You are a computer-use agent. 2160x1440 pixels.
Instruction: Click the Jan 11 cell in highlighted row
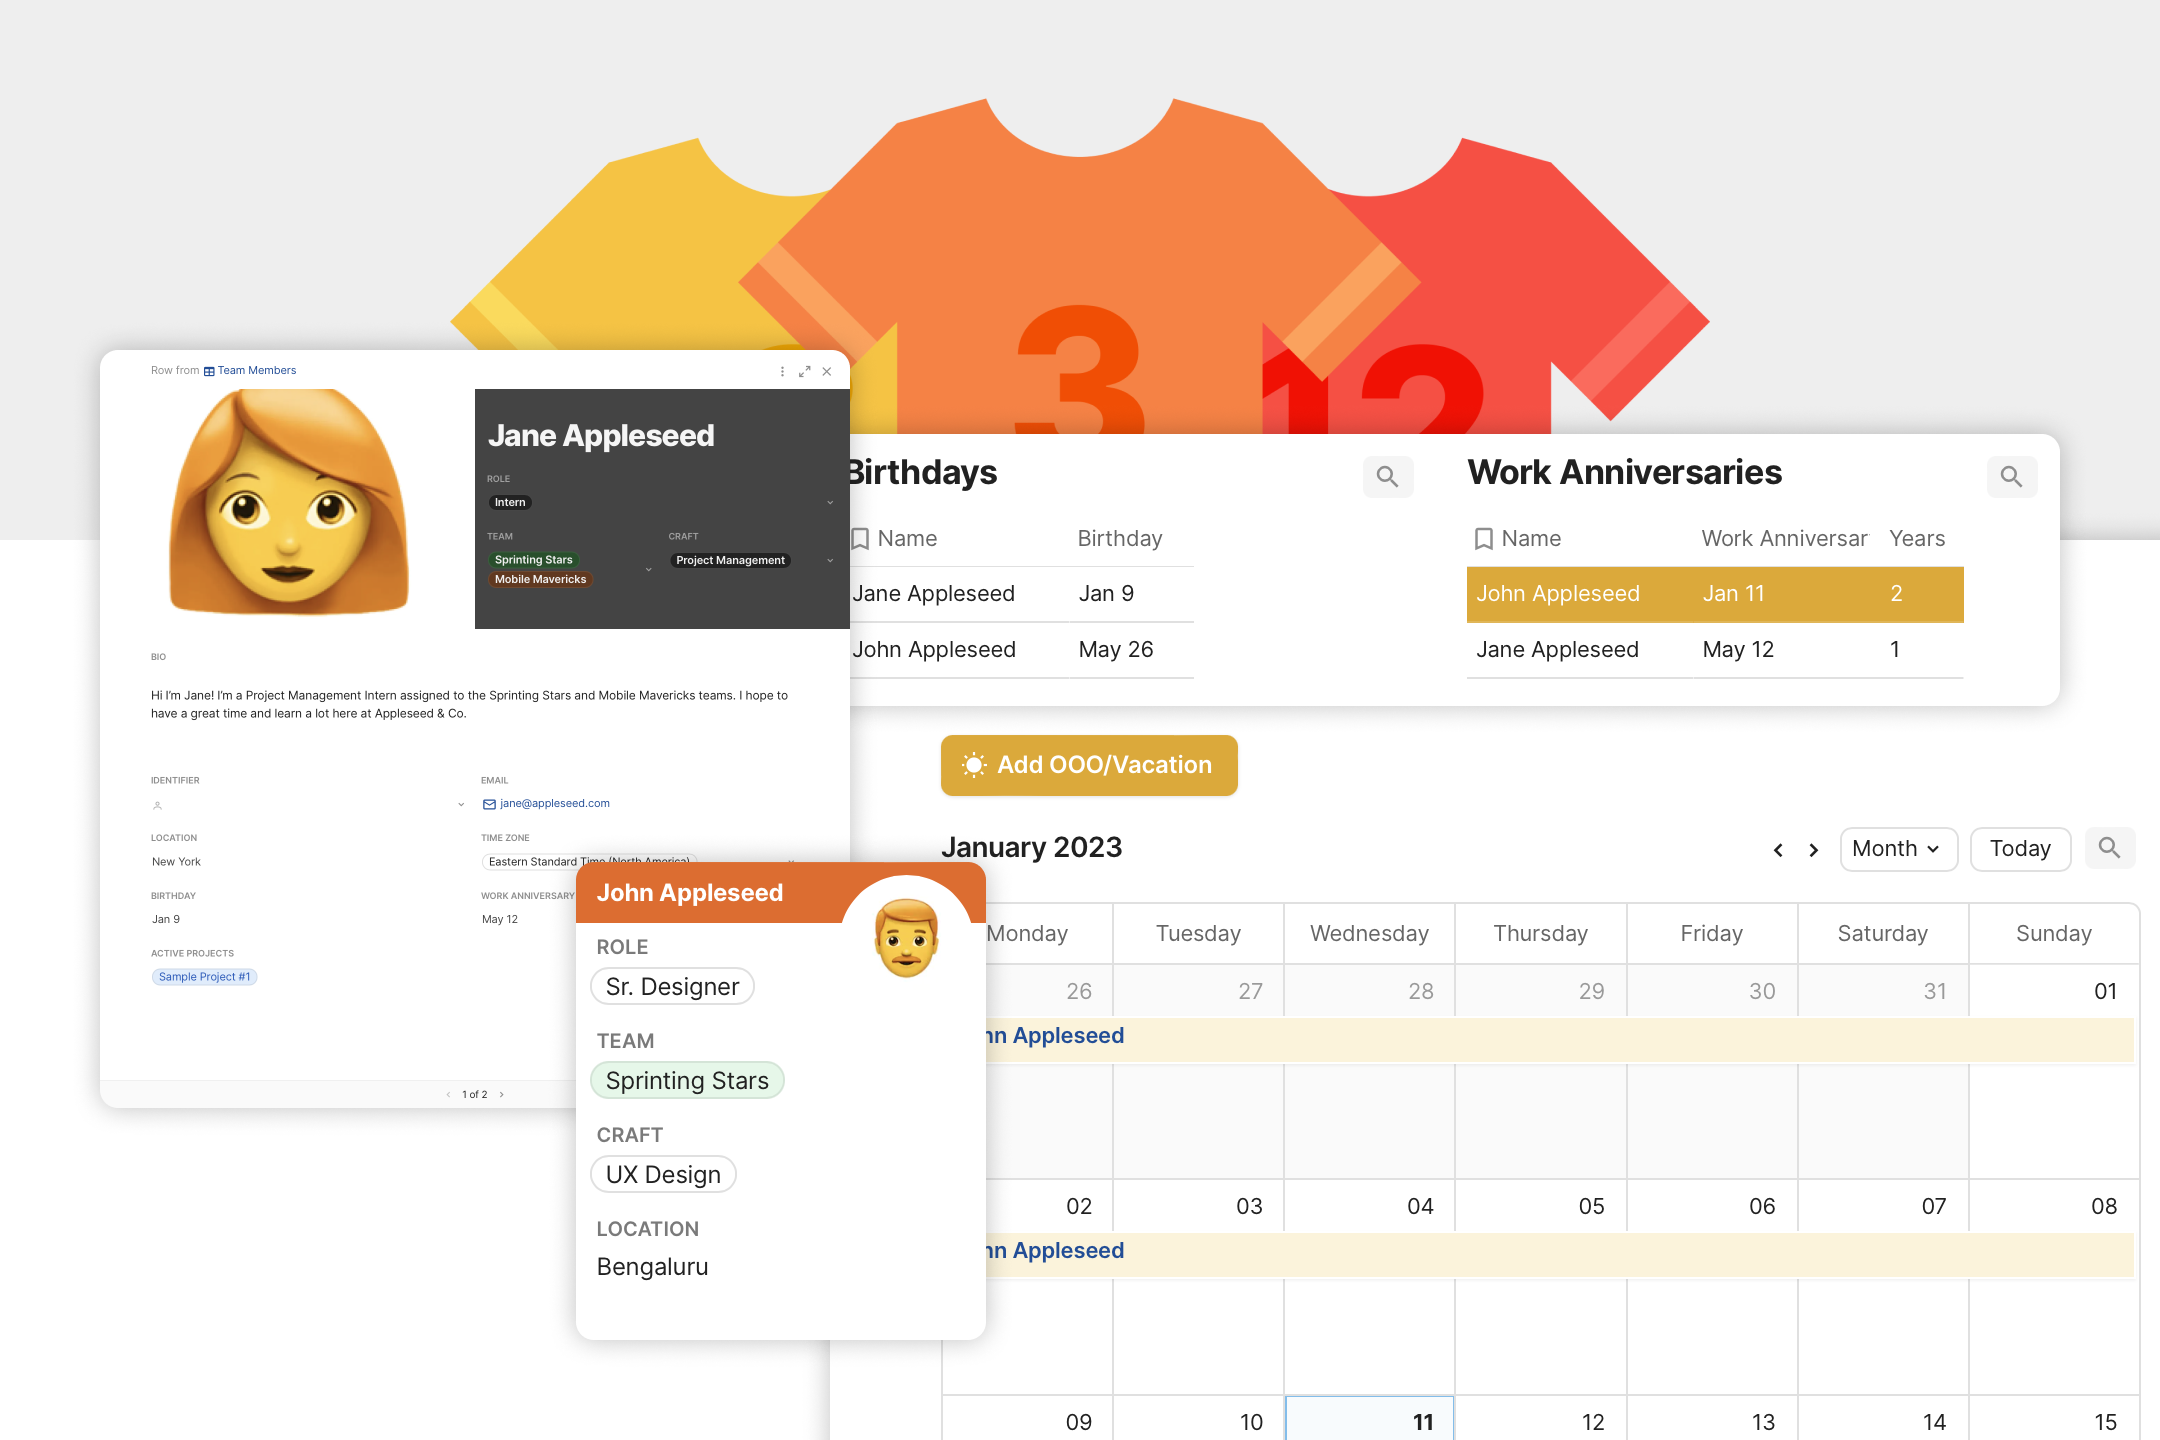[1734, 594]
